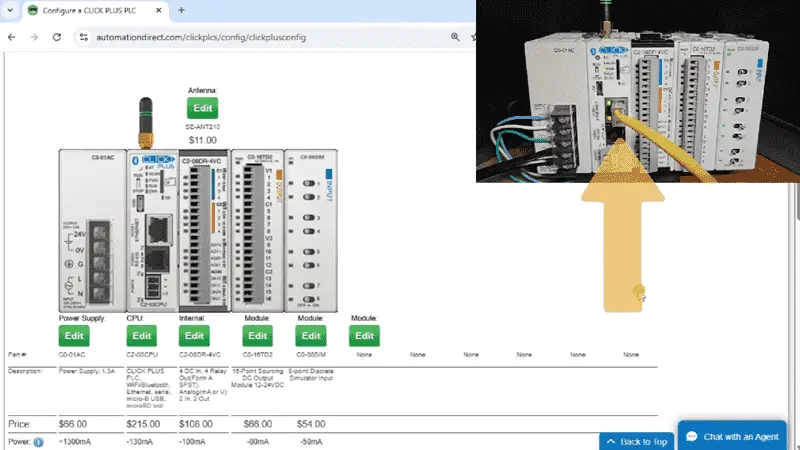800x450 pixels.
Task: Click the C0-16TD2 output module image
Action: [258, 231]
